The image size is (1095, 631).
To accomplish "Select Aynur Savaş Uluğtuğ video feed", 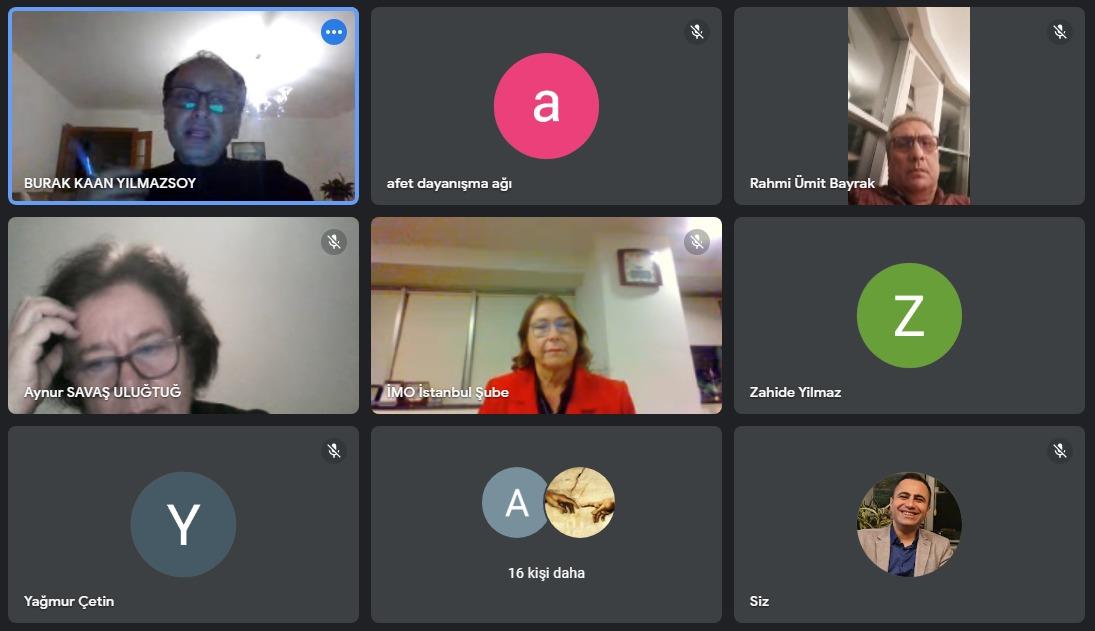I will point(183,316).
